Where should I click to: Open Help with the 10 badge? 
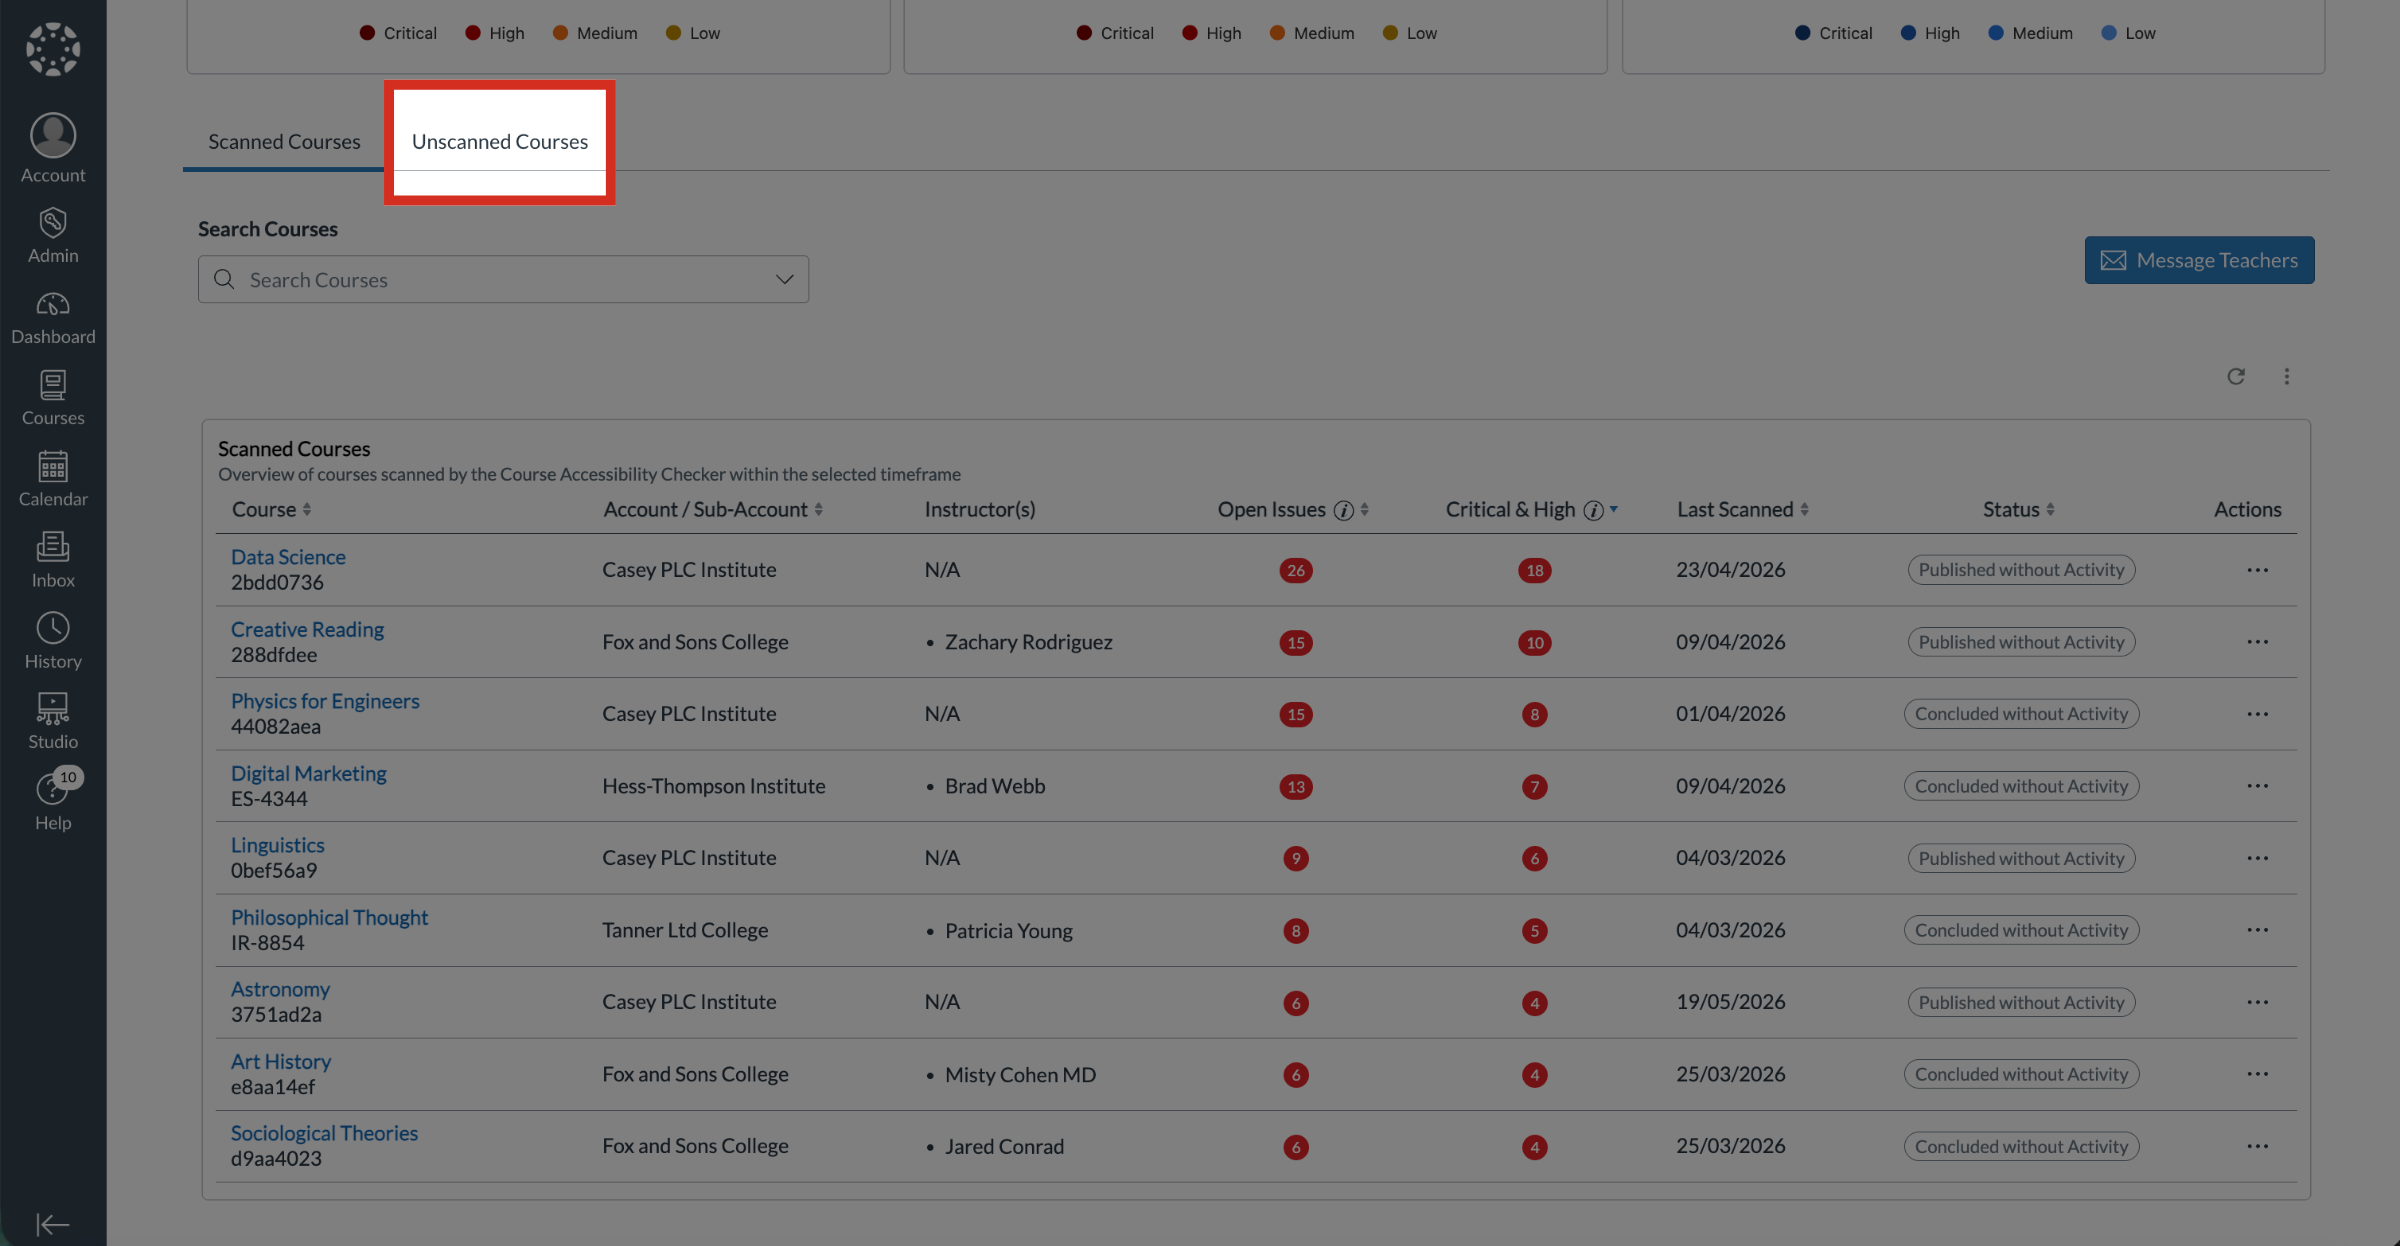53,801
